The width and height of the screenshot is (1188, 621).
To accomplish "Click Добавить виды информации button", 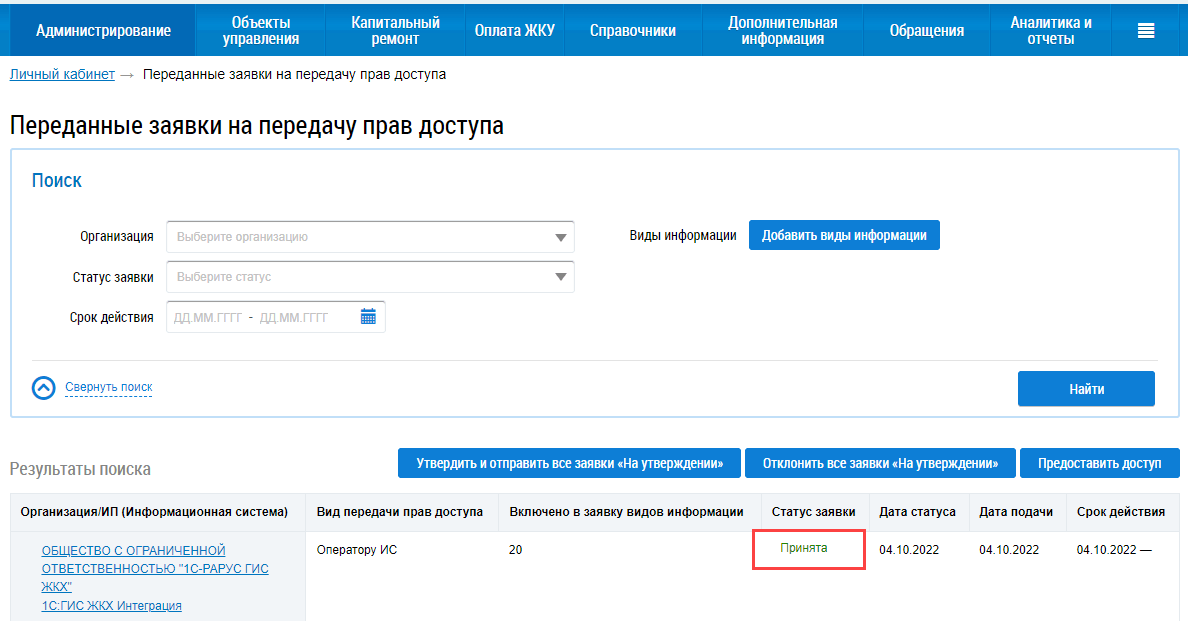I will pyautogui.click(x=844, y=236).
